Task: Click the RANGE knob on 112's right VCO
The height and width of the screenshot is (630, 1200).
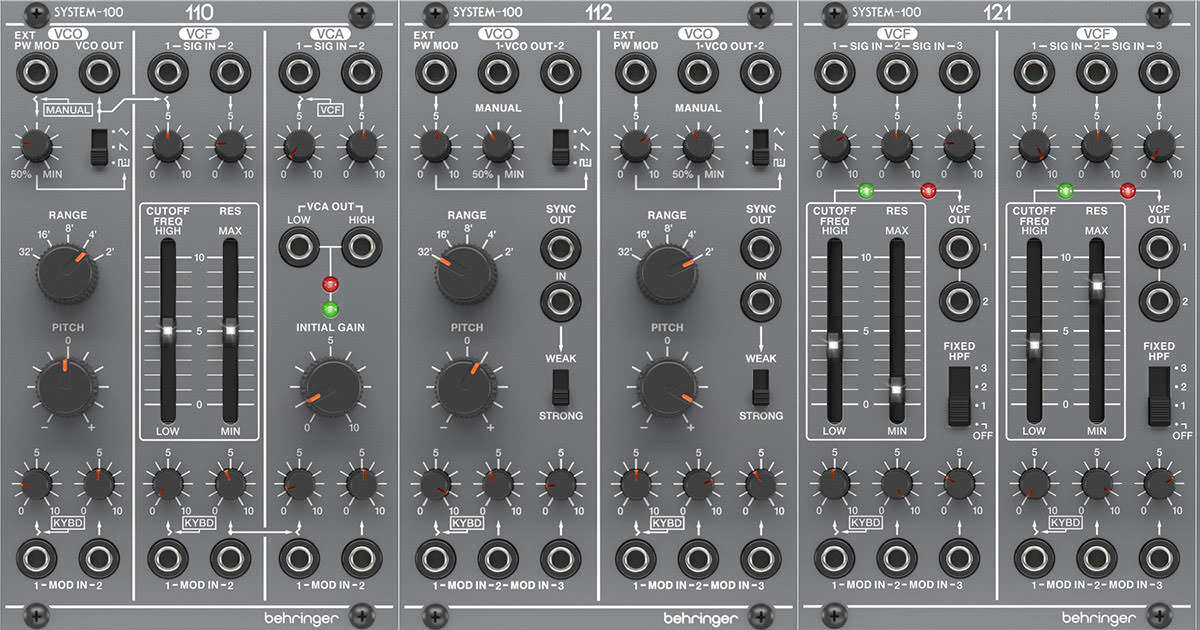Action: pyautogui.click(x=667, y=272)
